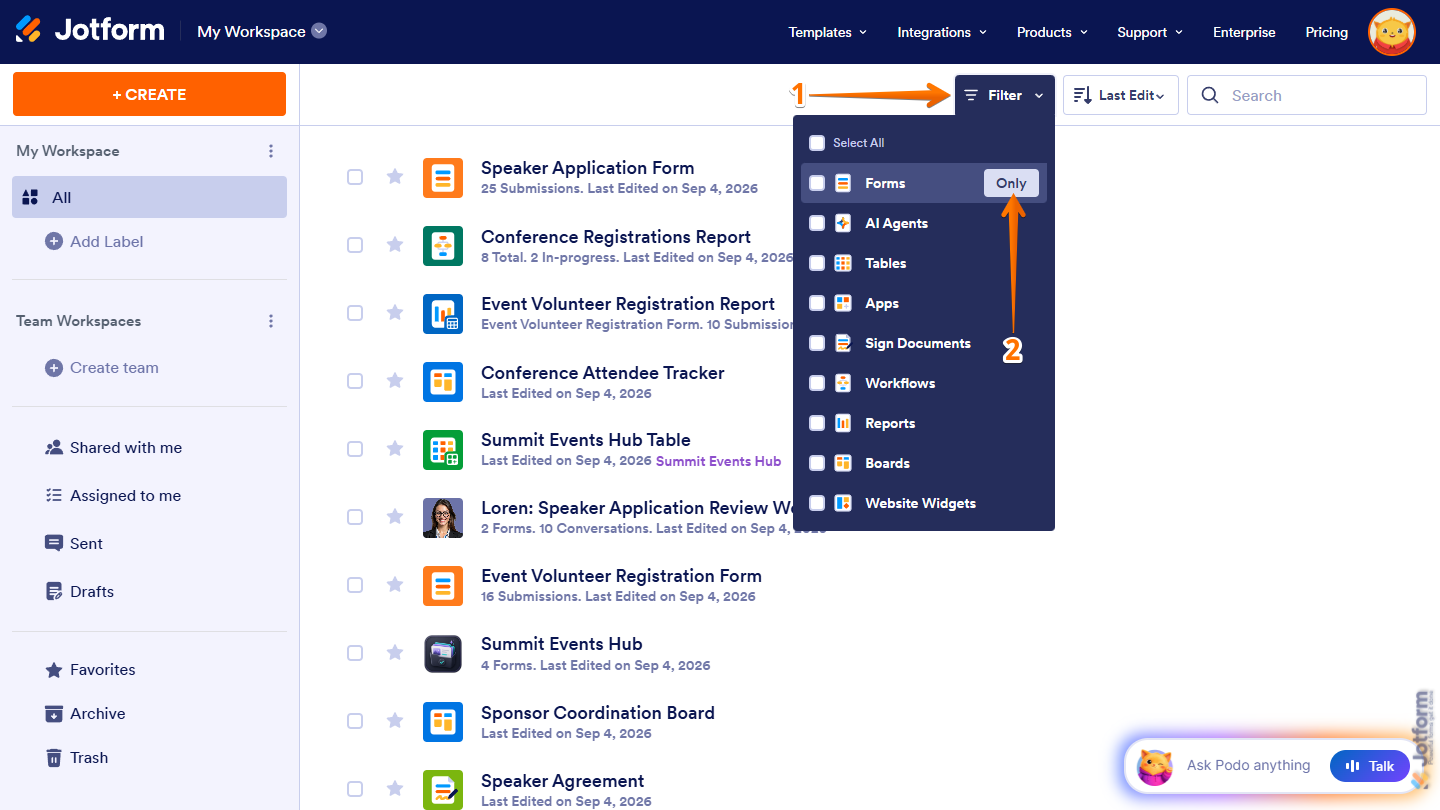Click the plus icon beside Create team
1440x810 pixels.
click(54, 368)
